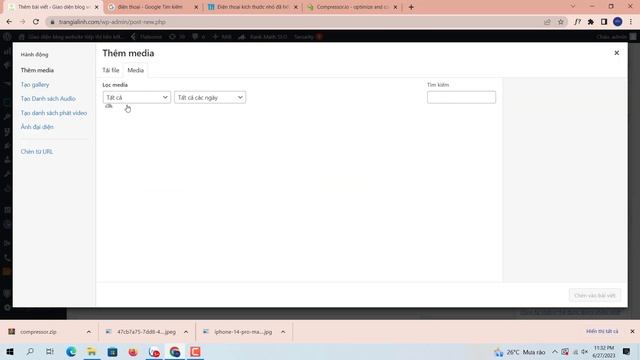The image size is (640, 360).
Task: Choose Tạo danh sách phát video
Action: tap(54, 113)
